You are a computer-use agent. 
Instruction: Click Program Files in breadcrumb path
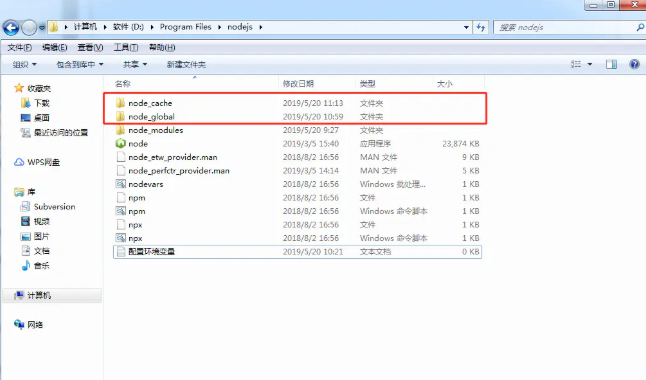185,27
